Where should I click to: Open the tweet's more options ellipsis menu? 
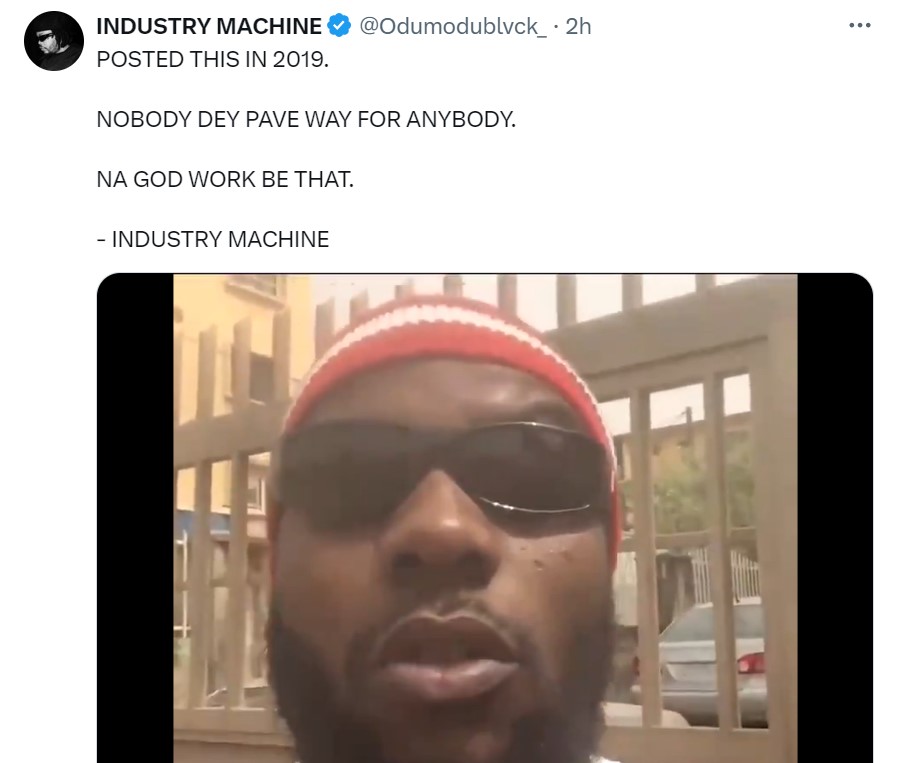pyautogui.click(x=860, y=26)
